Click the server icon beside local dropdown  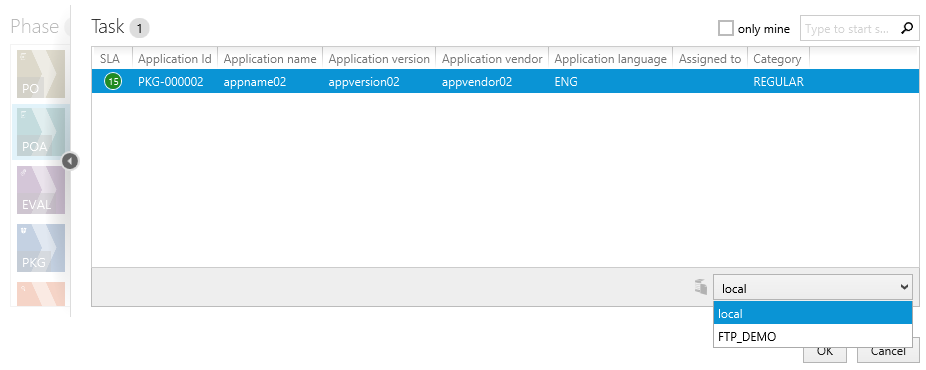pyautogui.click(x=701, y=287)
